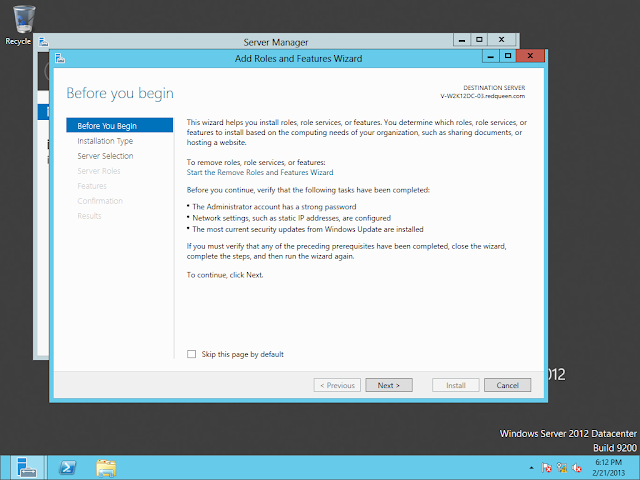Go to the Server Selection step
Image resolution: width=640 pixels, height=480 pixels.
[x=105, y=156]
